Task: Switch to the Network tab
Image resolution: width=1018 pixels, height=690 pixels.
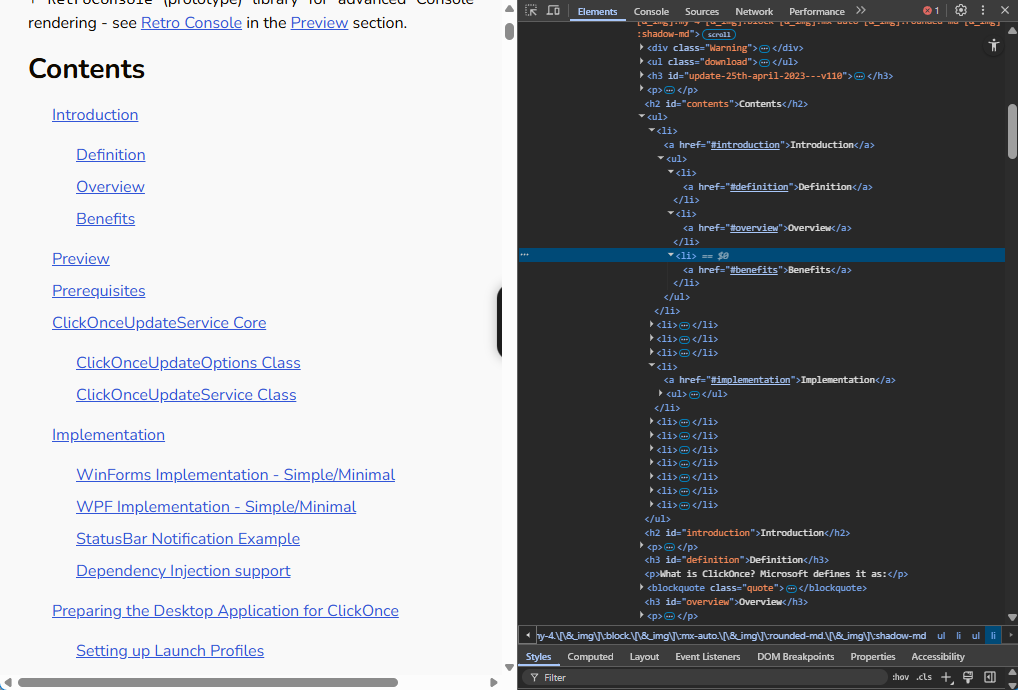Action: [x=754, y=11]
